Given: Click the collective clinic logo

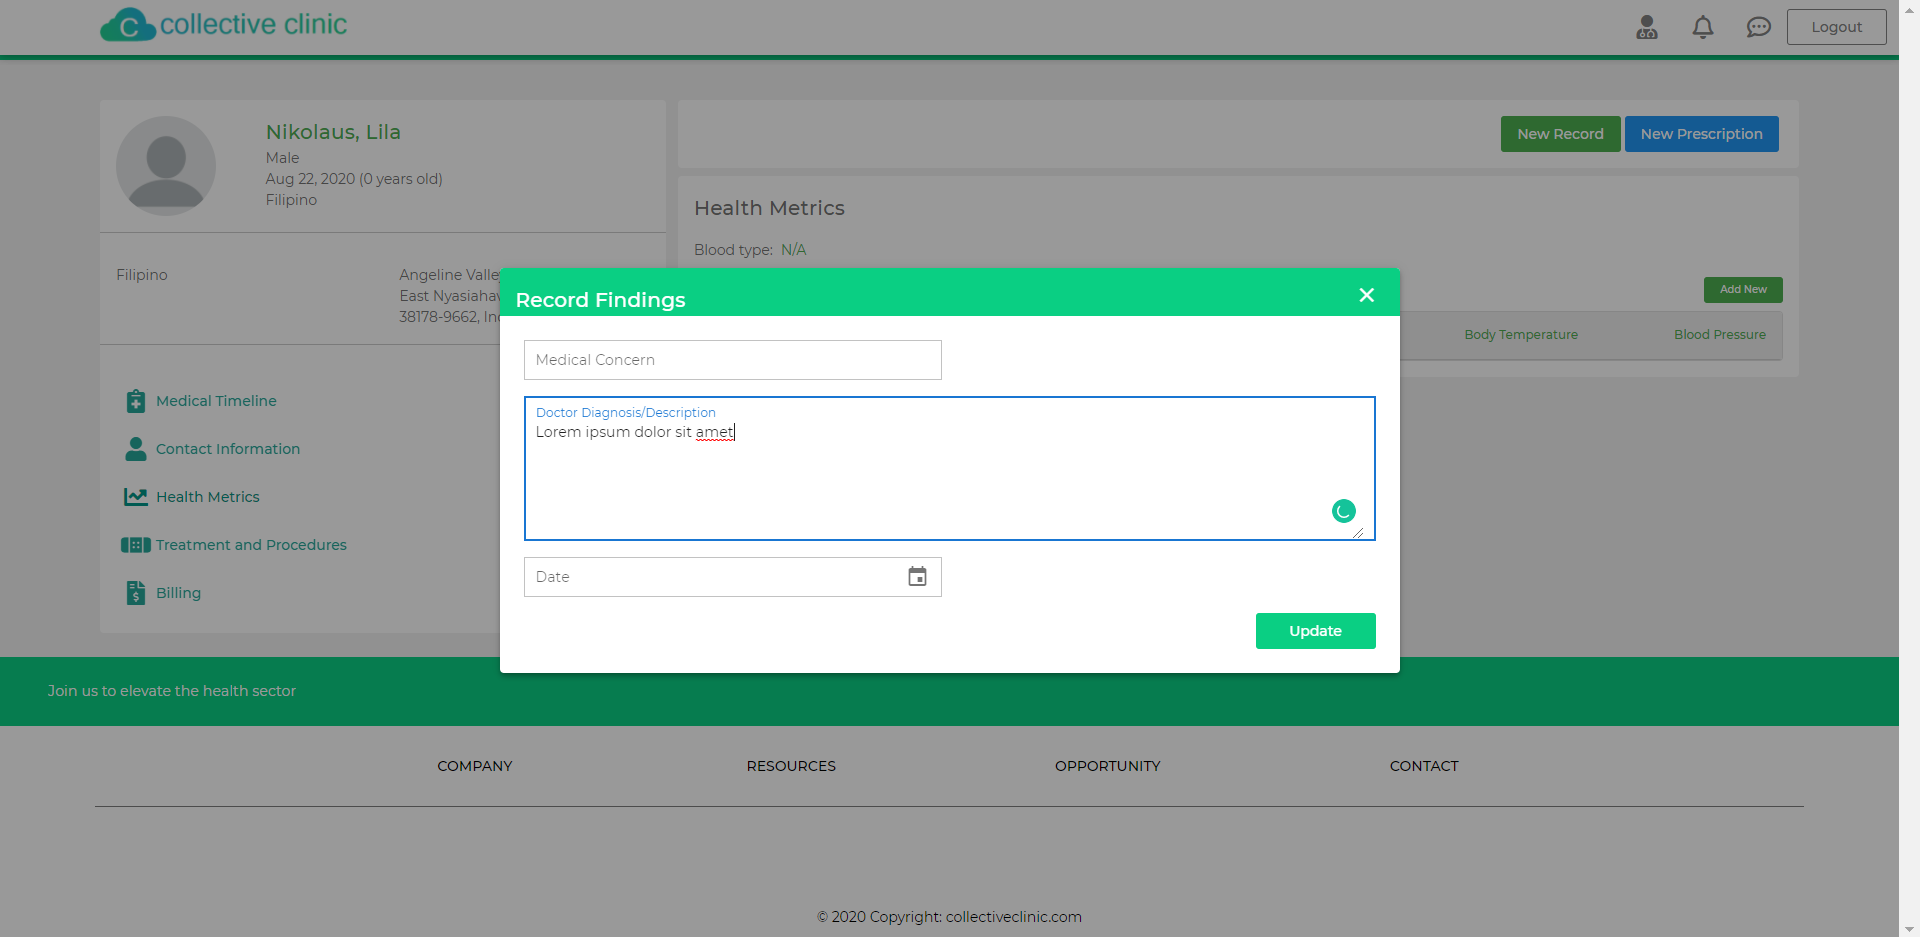Looking at the screenshot, I should [224, 25].
